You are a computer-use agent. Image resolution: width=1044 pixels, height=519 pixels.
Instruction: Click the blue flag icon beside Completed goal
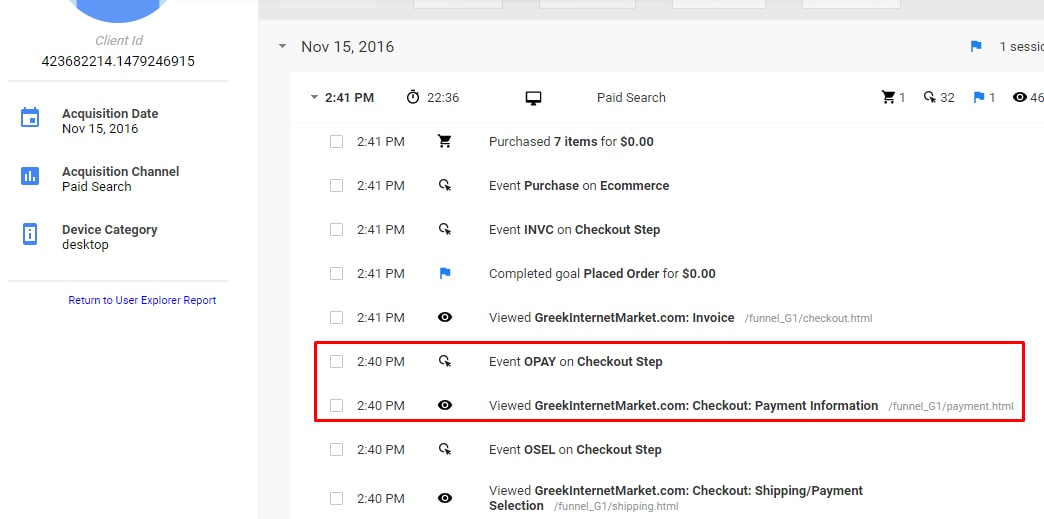445,274
